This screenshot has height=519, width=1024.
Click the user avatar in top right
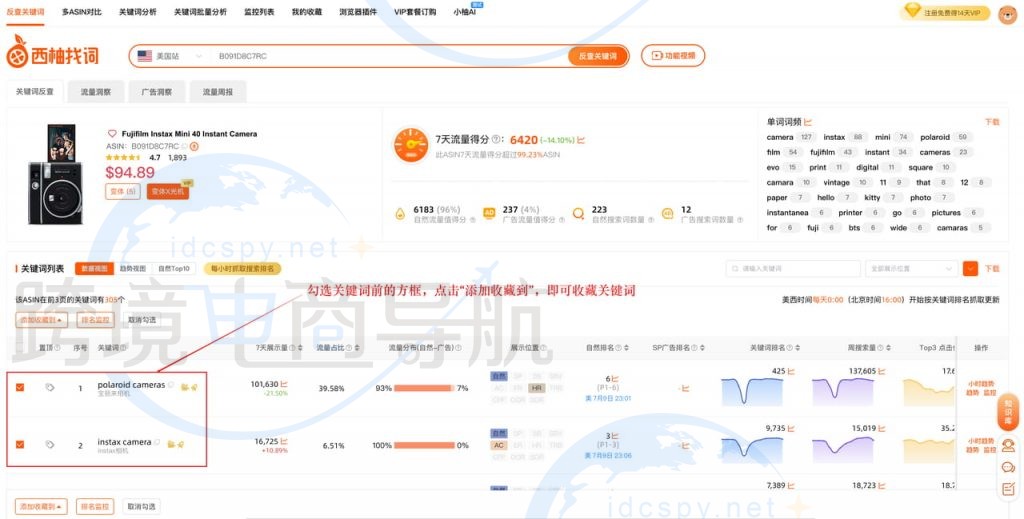[1007, 13]
